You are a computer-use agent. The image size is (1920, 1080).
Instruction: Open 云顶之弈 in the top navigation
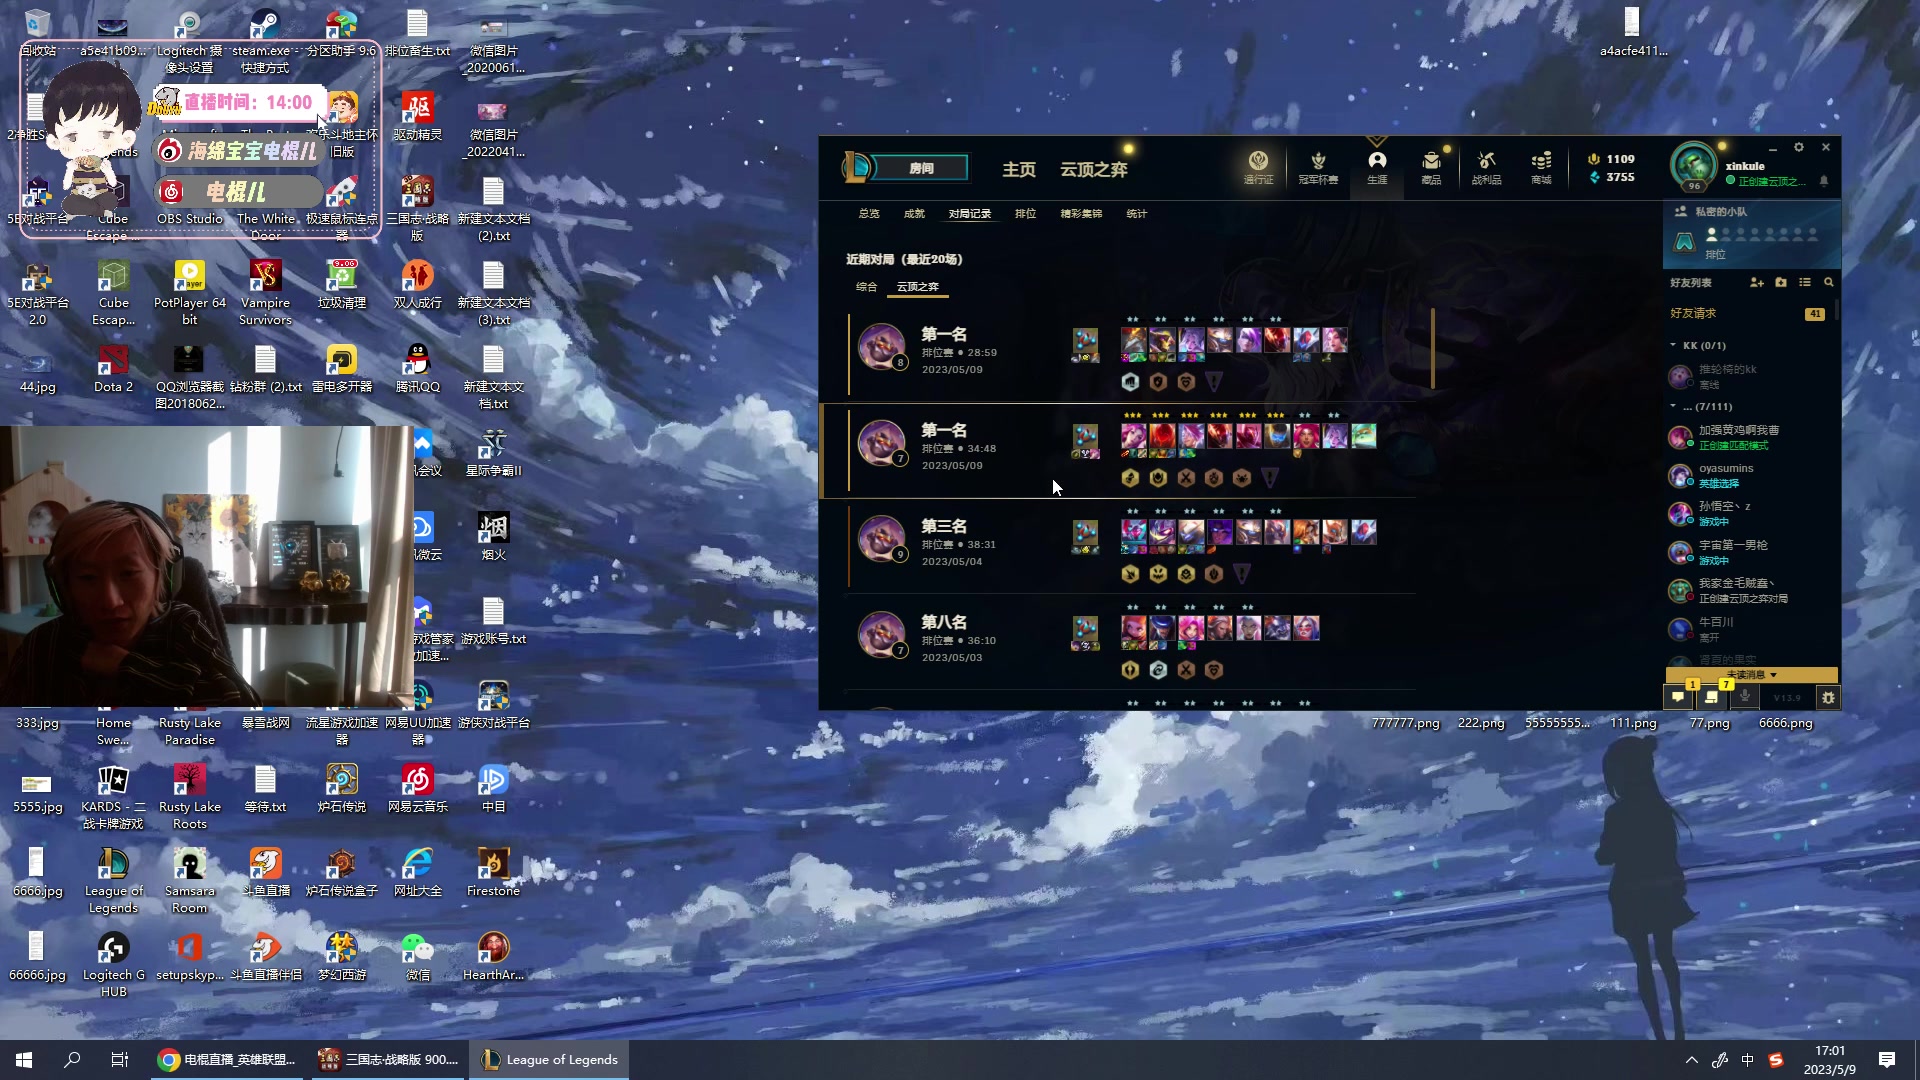(1094, 169)
